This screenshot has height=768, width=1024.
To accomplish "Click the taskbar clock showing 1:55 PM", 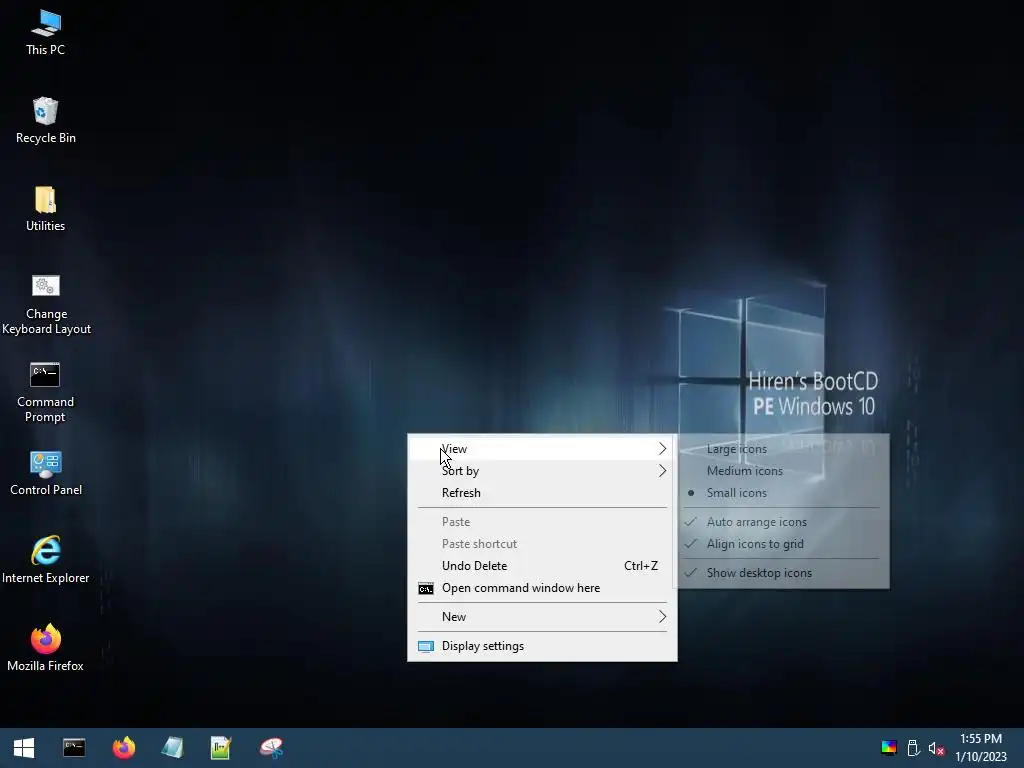I will (x=981, y=748).
